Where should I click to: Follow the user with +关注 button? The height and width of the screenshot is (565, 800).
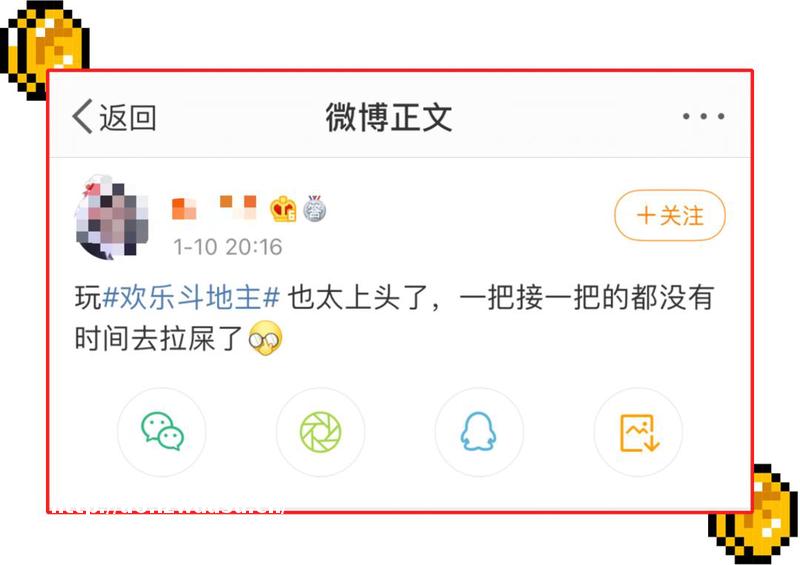[669, 215]
